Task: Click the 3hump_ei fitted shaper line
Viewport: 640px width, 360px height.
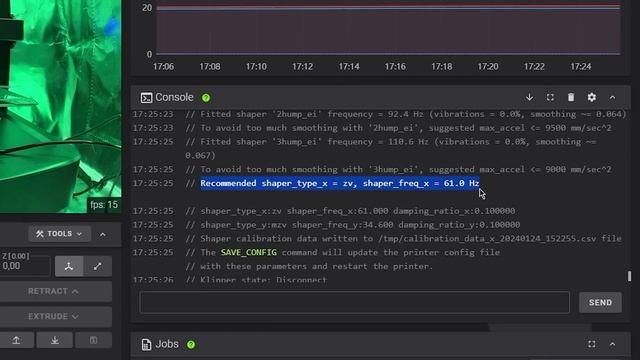Action: pos(391,149)
